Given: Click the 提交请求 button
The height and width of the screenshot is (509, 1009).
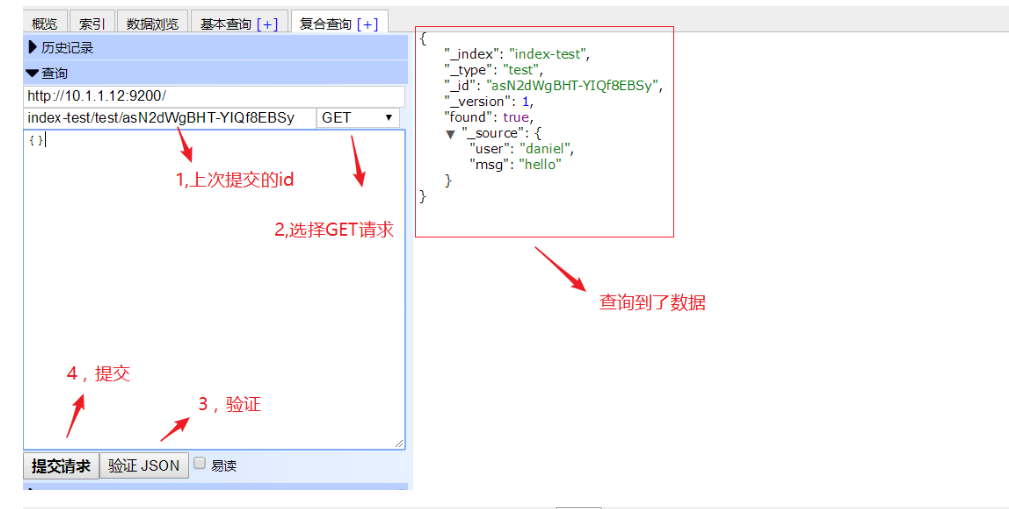Looking at the screenshot, I should [61, 466].
